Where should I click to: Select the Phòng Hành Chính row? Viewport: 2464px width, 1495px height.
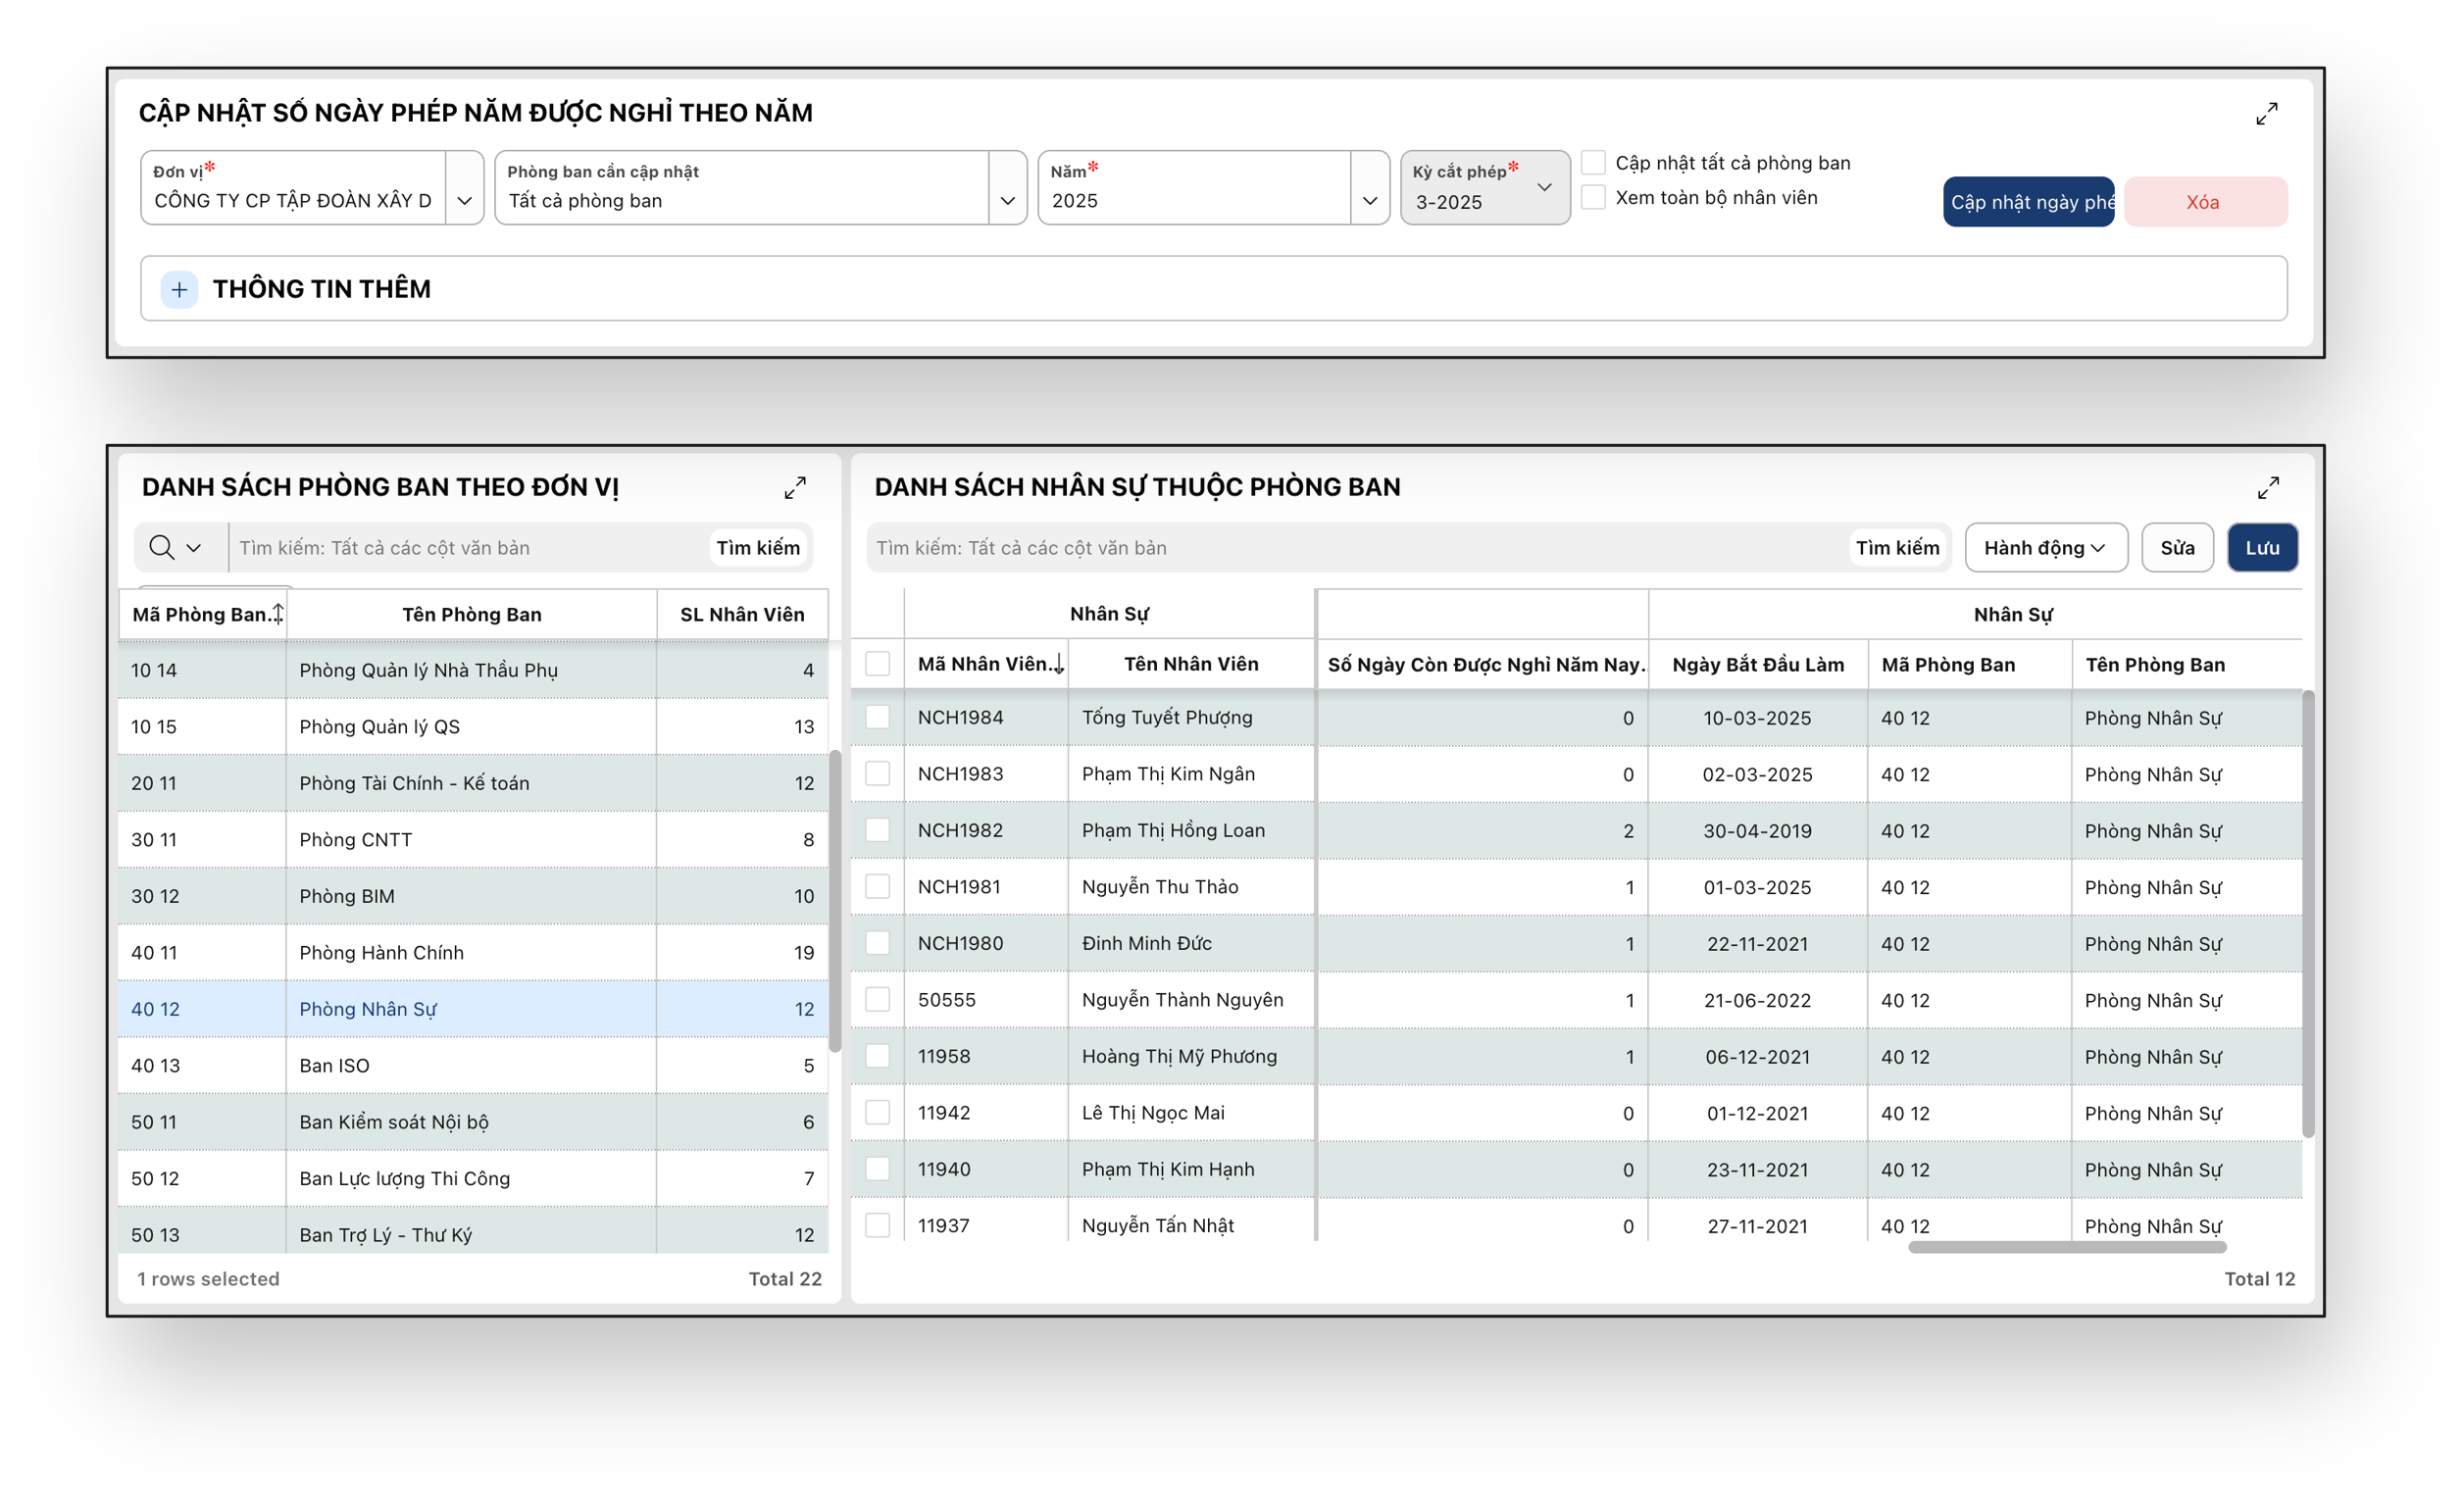tap(473, 952)
